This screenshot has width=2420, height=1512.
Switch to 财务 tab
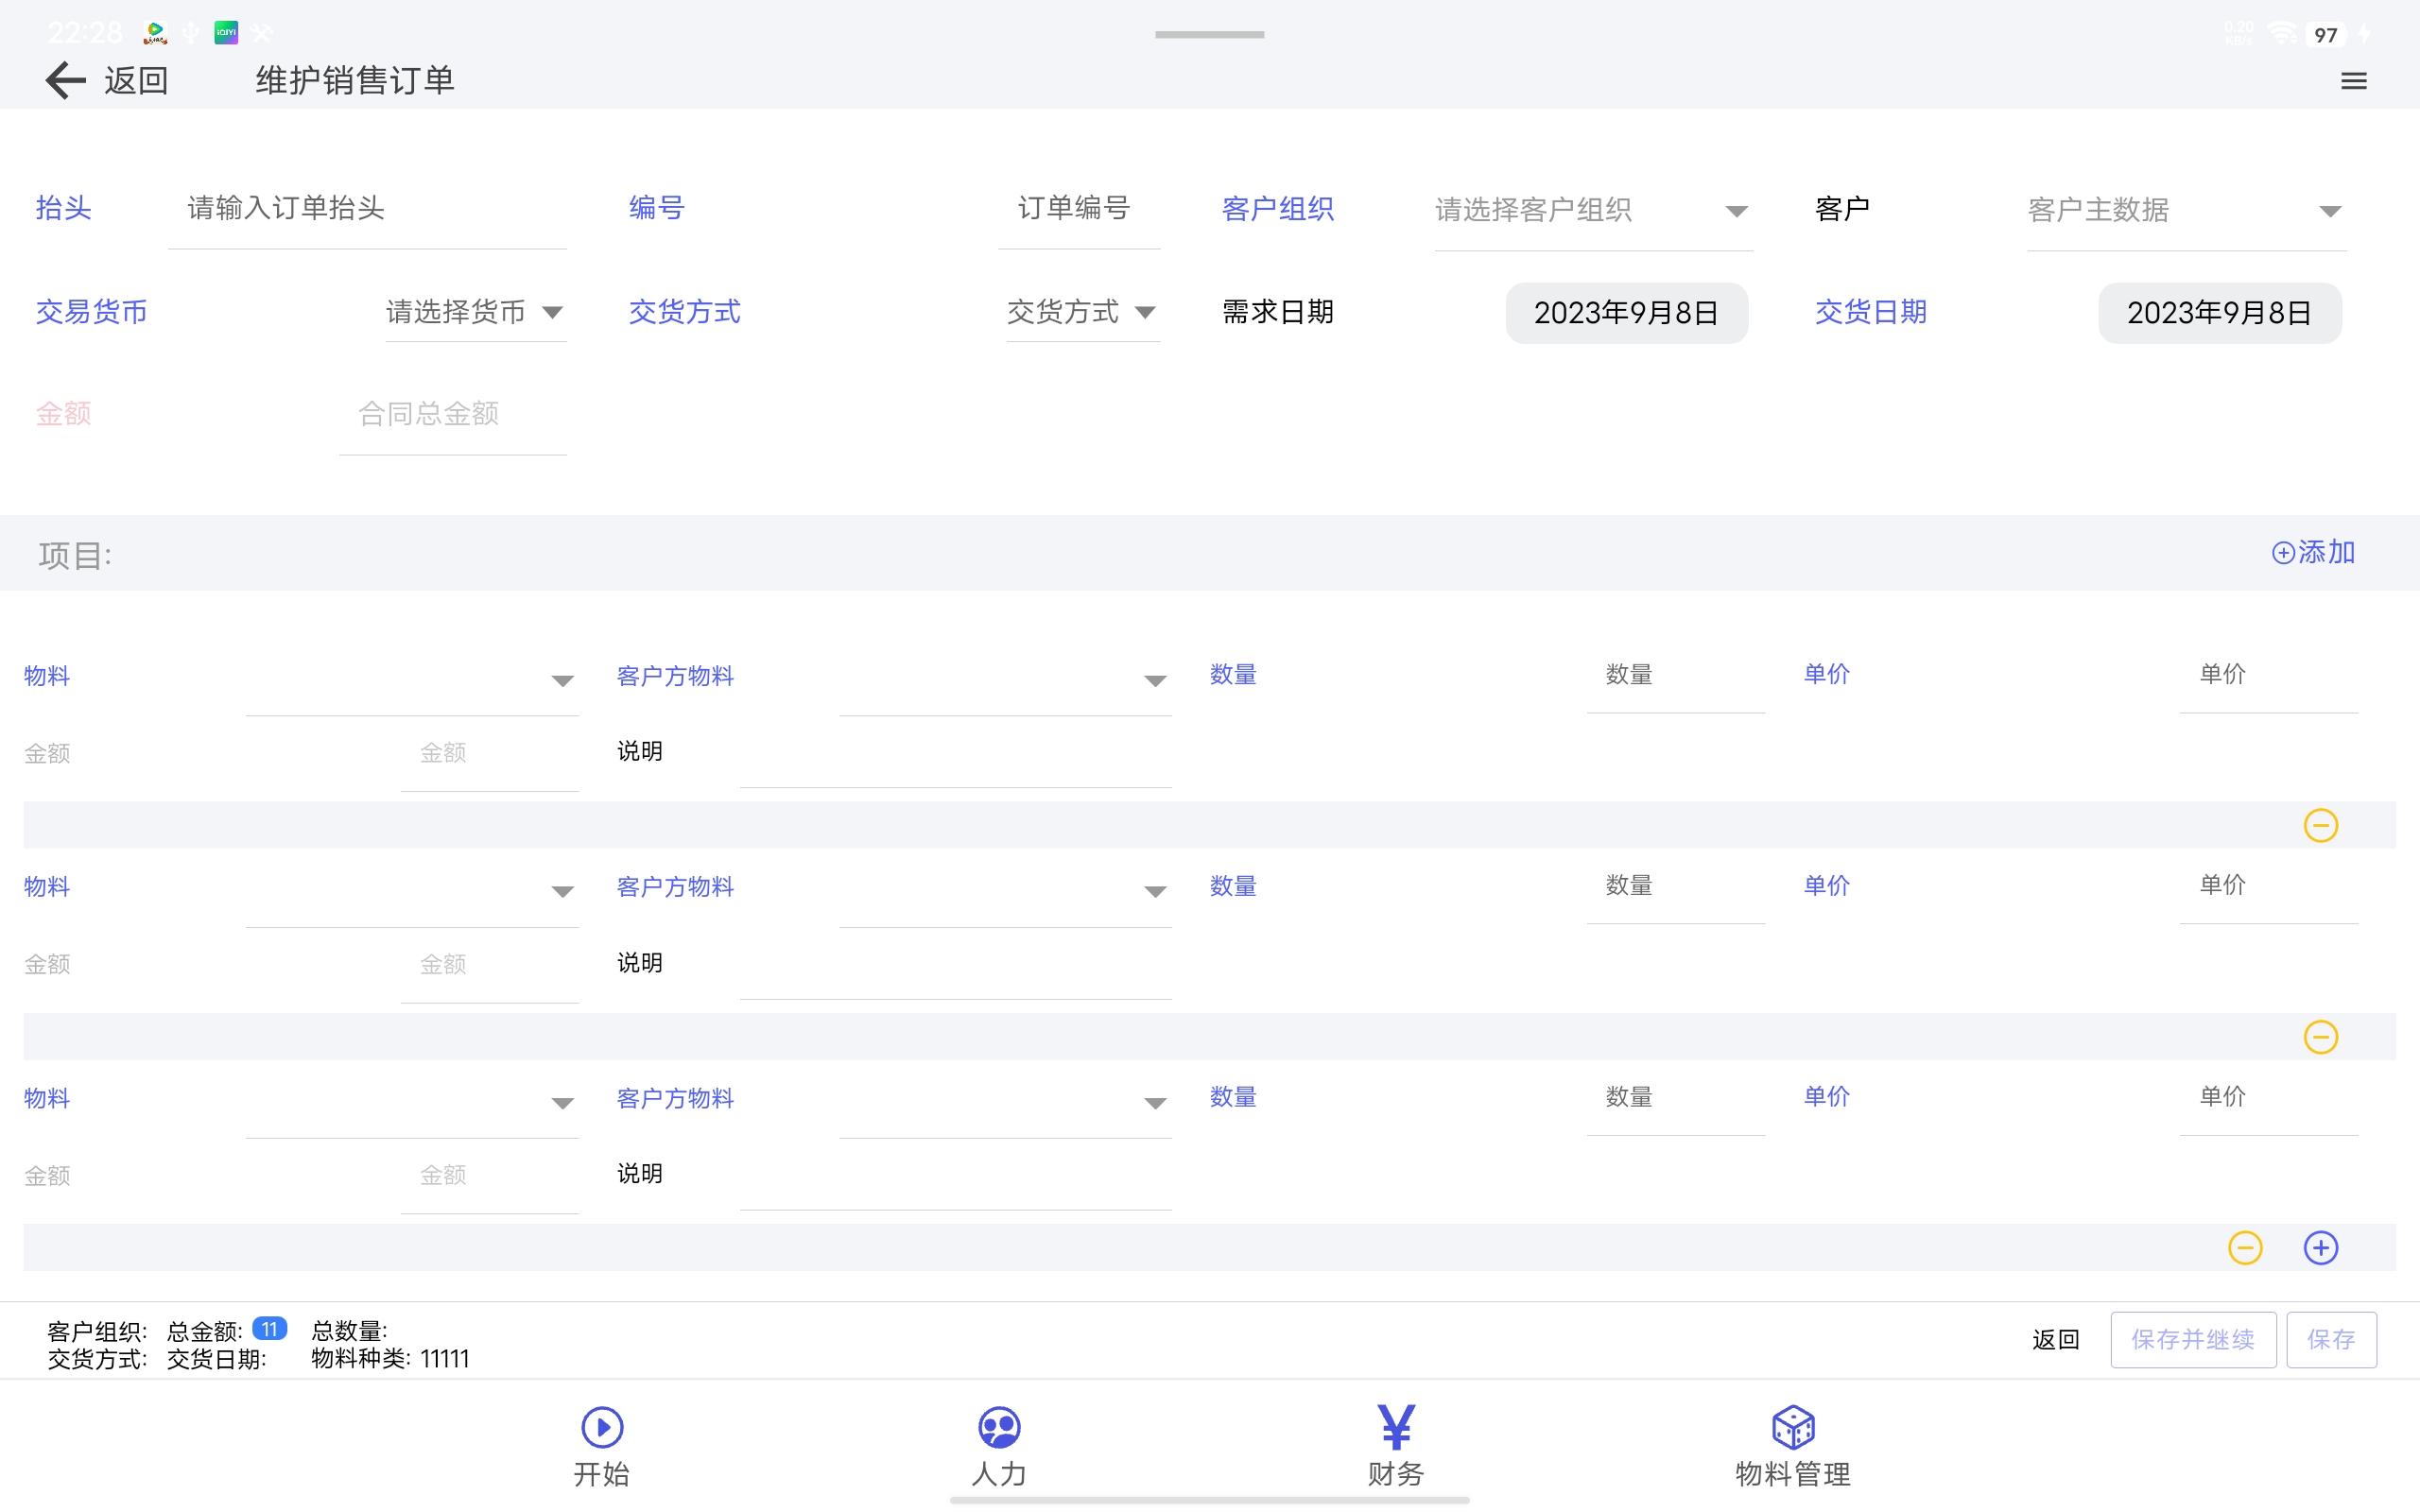point(1395,1445)
